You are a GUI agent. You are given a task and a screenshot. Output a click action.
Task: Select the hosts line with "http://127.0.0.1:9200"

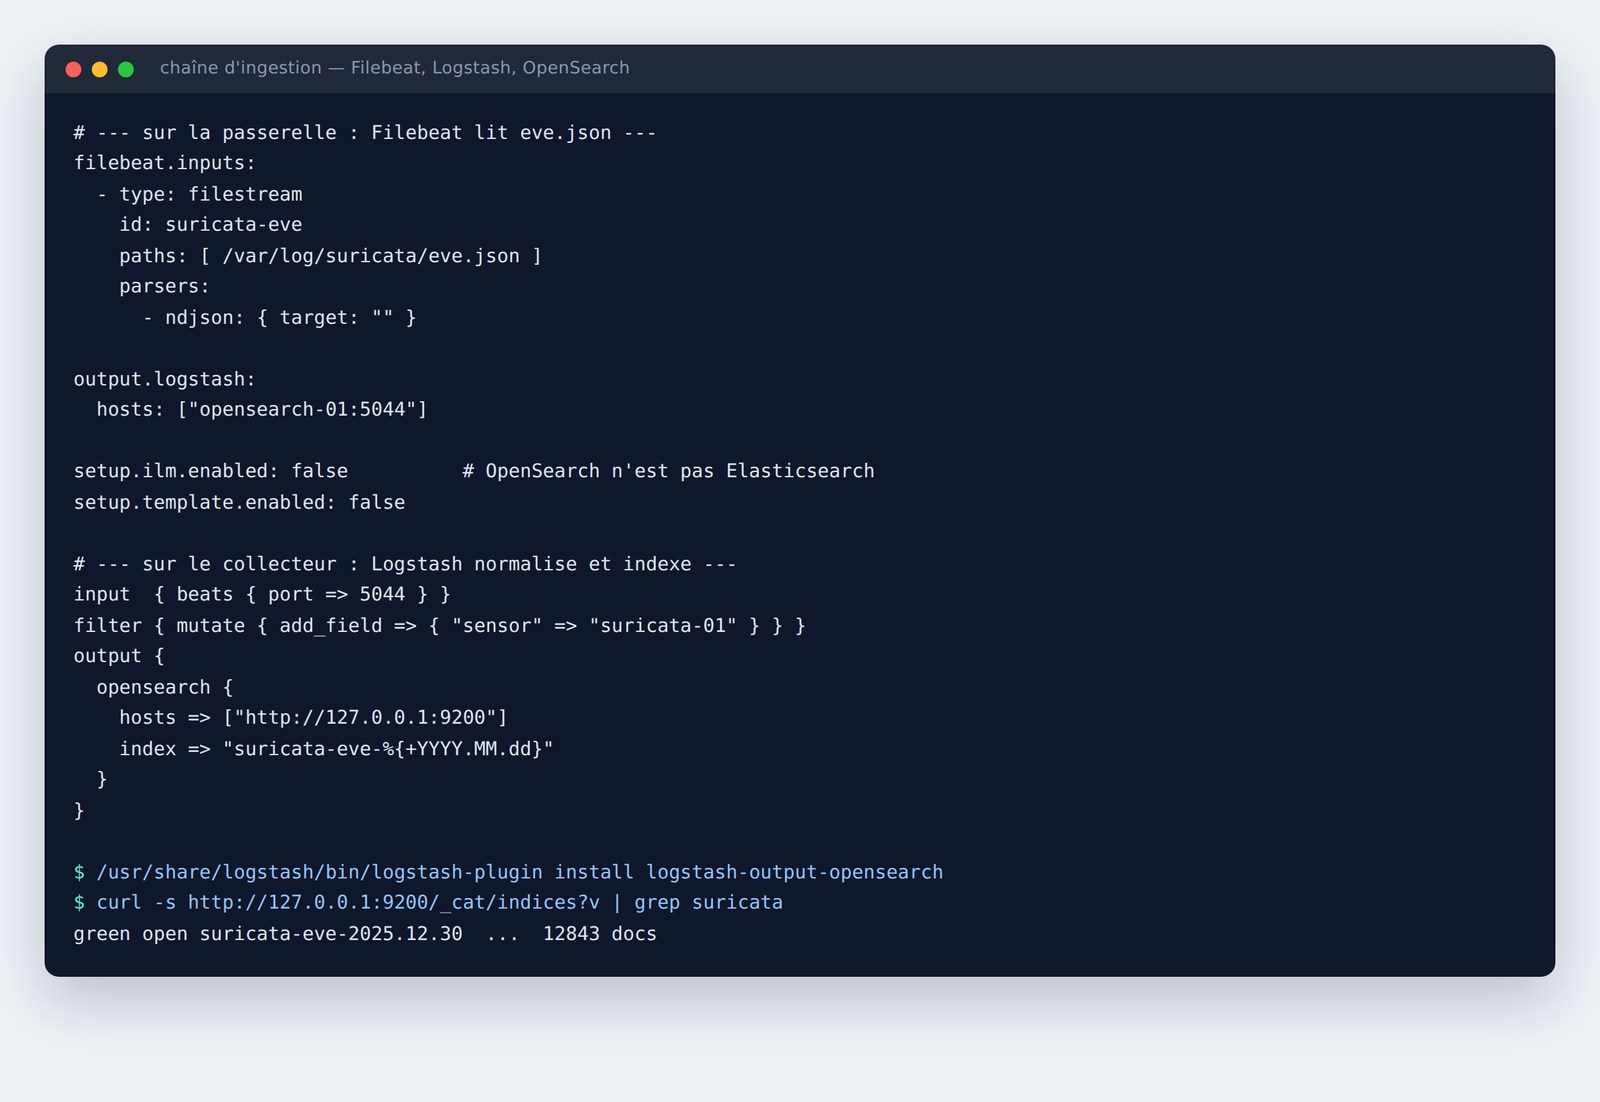(314, 718)
